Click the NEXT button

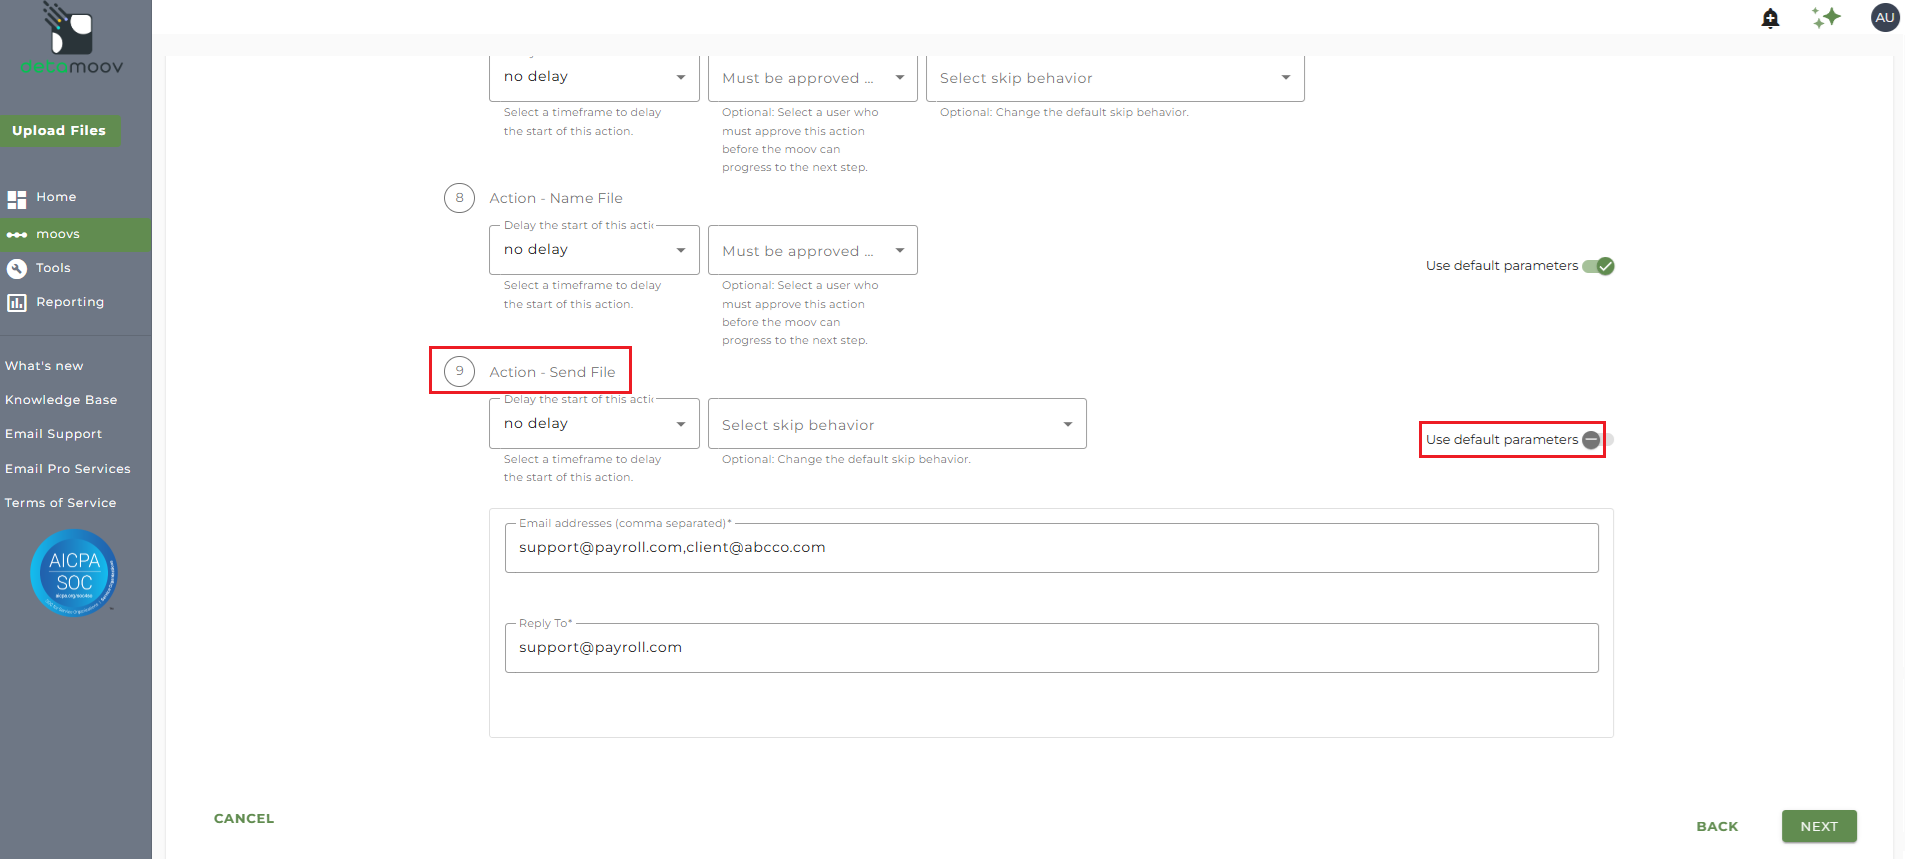1818,826
